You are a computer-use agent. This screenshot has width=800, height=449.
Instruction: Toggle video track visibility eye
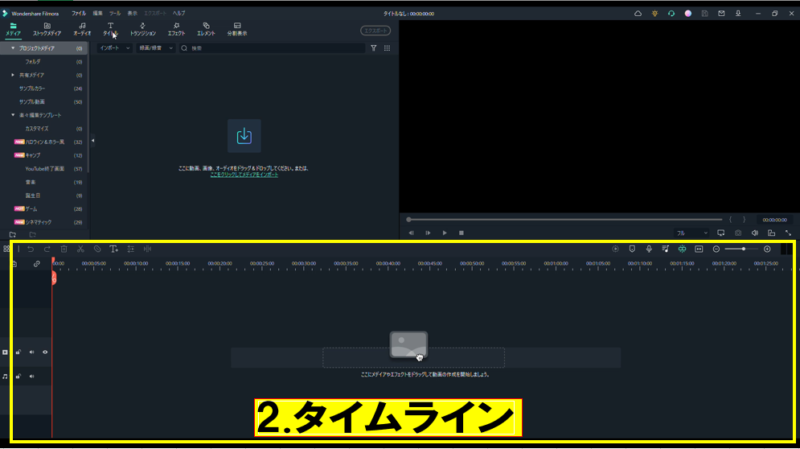[45, 352]
